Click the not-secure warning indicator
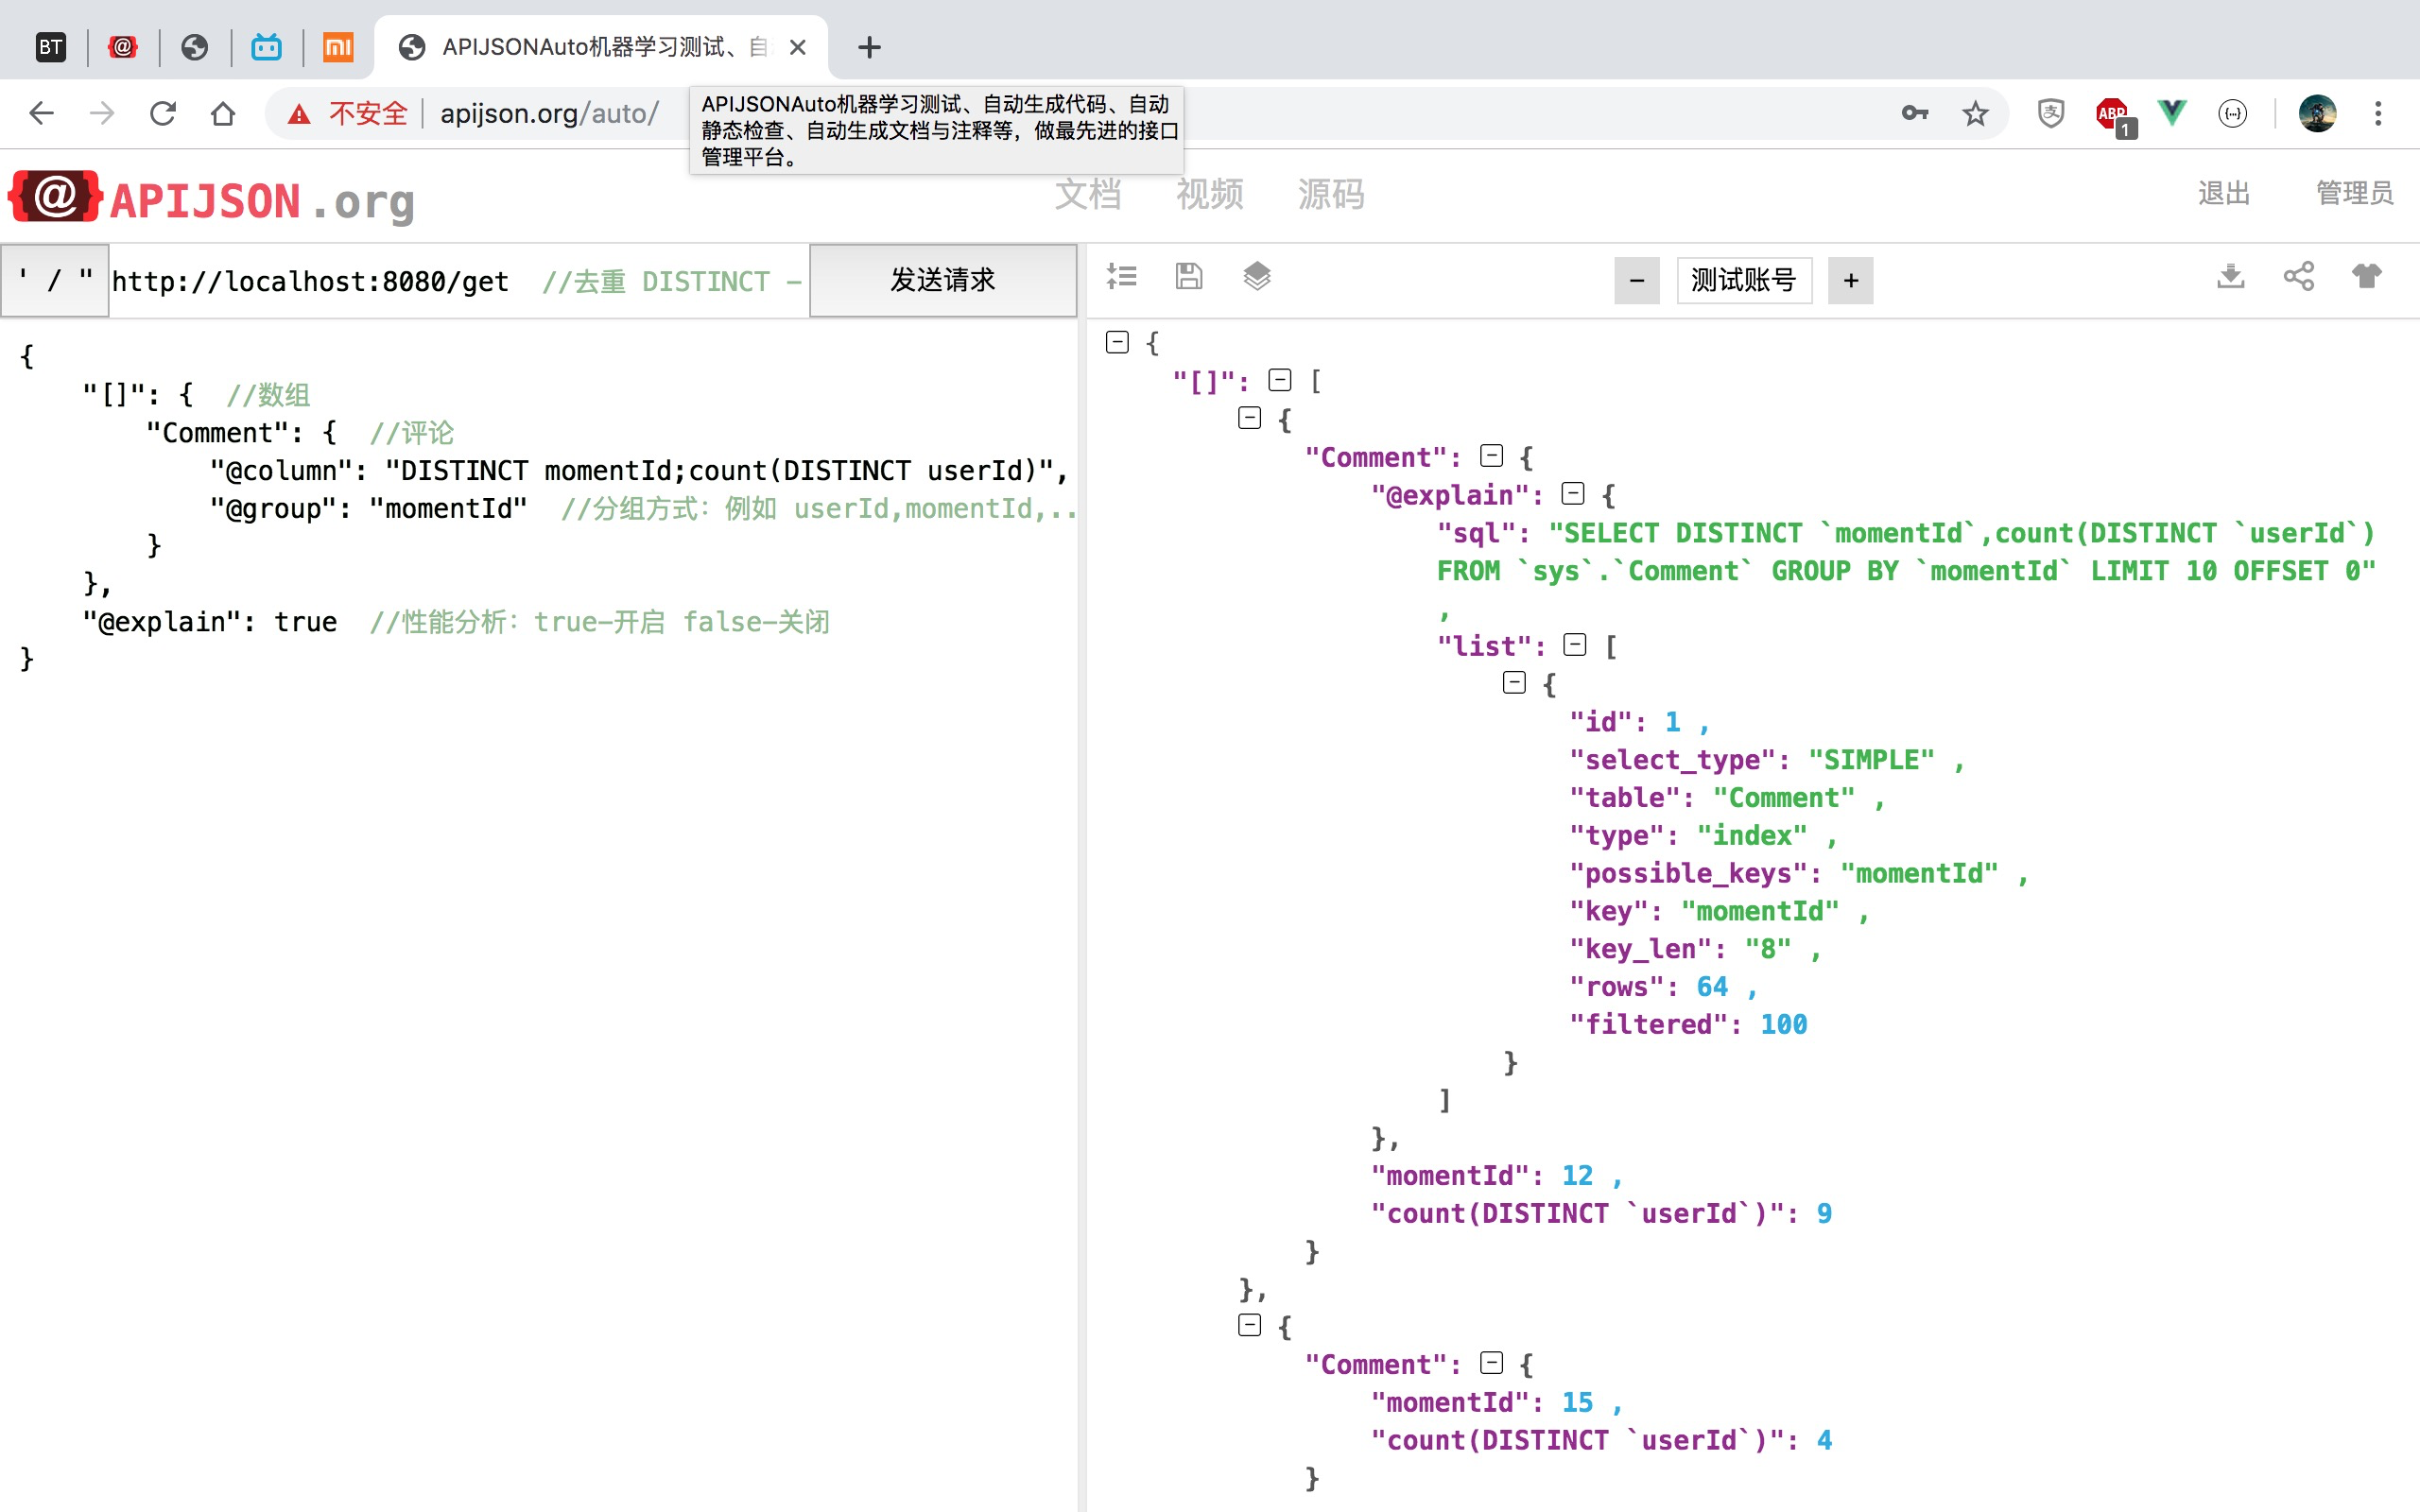Image resolution: width=2420 pixels, height=1512 pixels. (347, 113)
